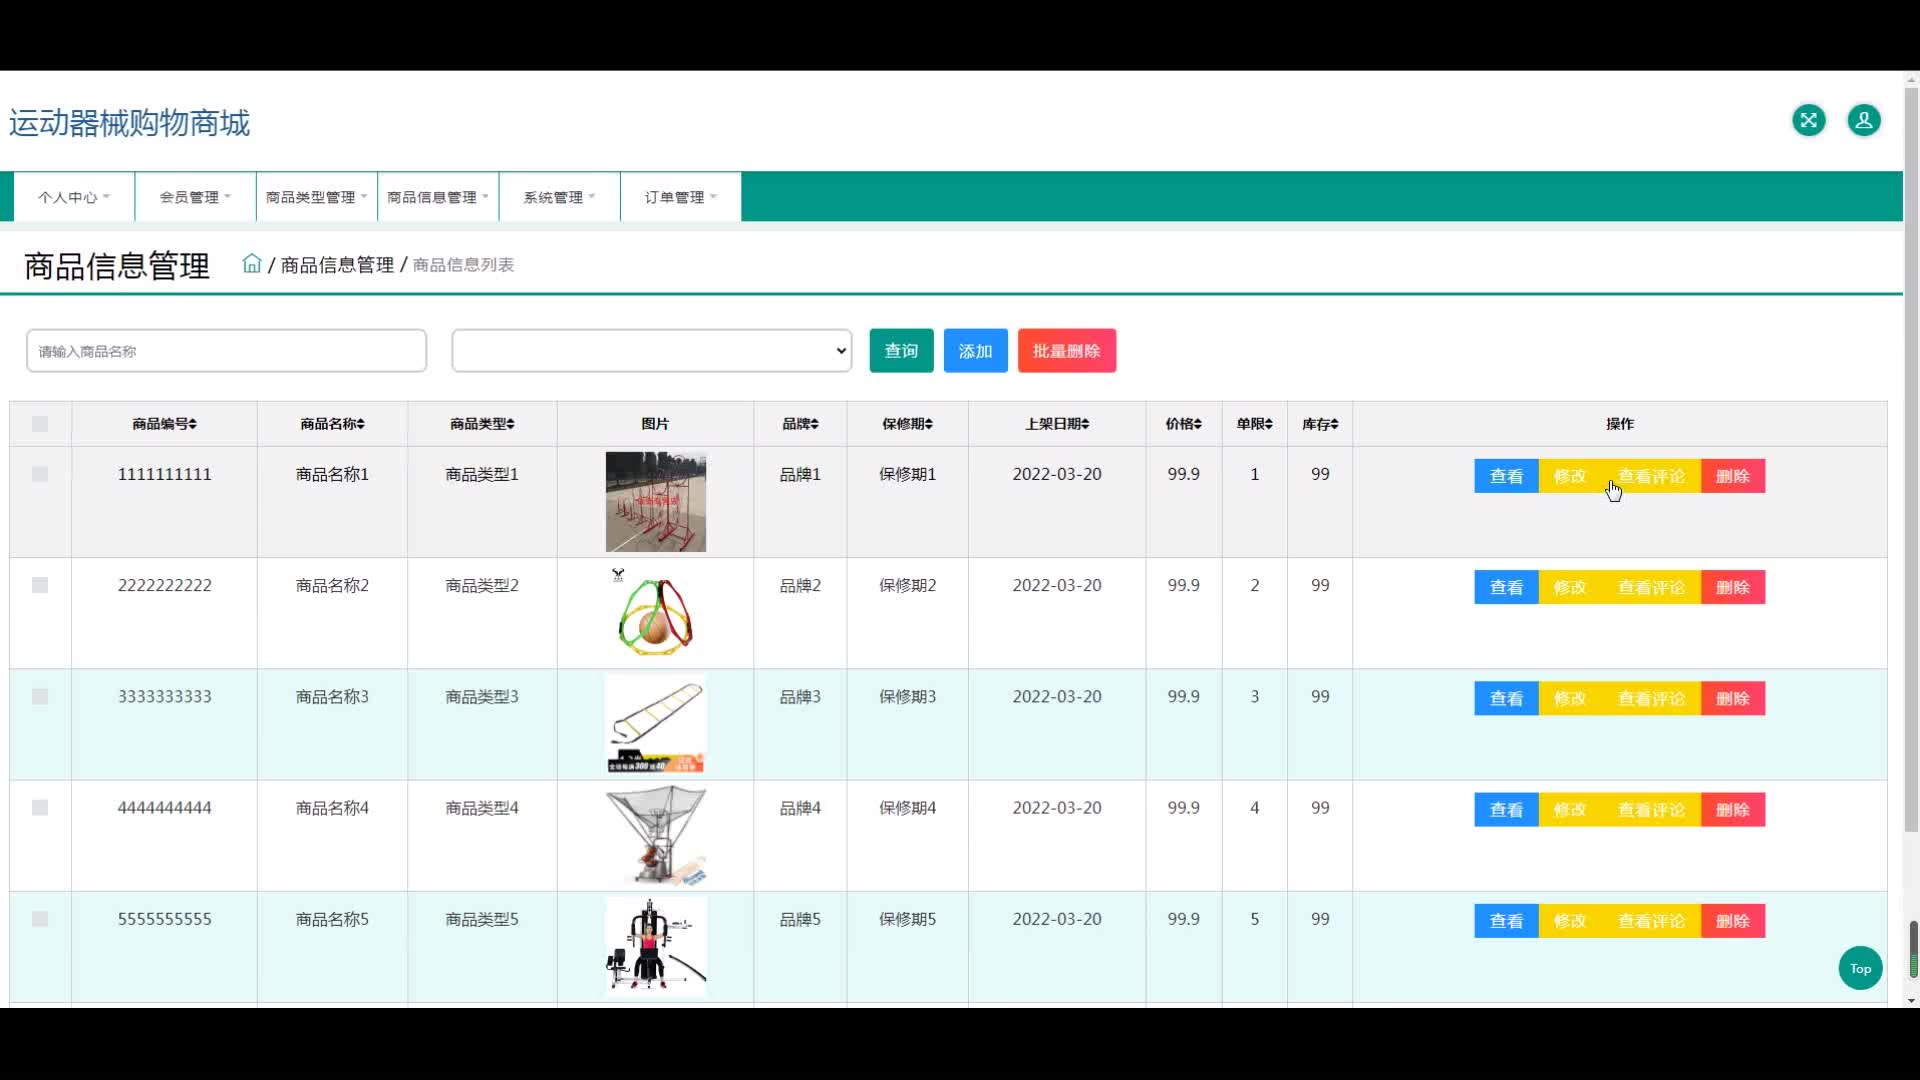Click the home icon in breadcrumb
This screenshot has width=1920, height=1080.
[x=252, y=264]
